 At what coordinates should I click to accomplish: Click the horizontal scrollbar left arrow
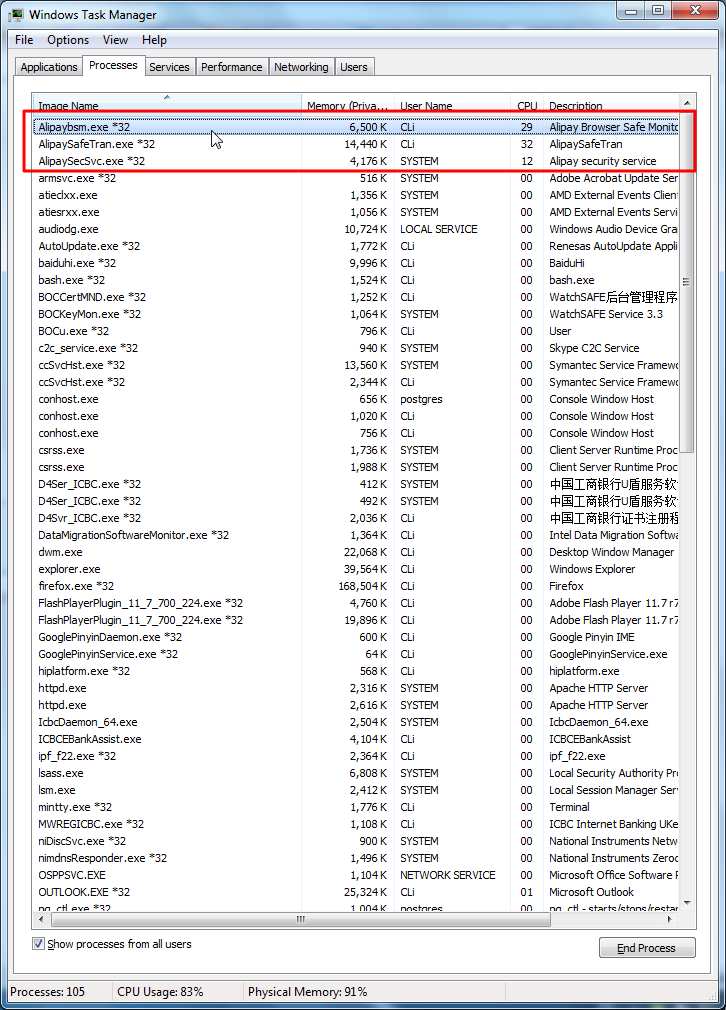41,919
